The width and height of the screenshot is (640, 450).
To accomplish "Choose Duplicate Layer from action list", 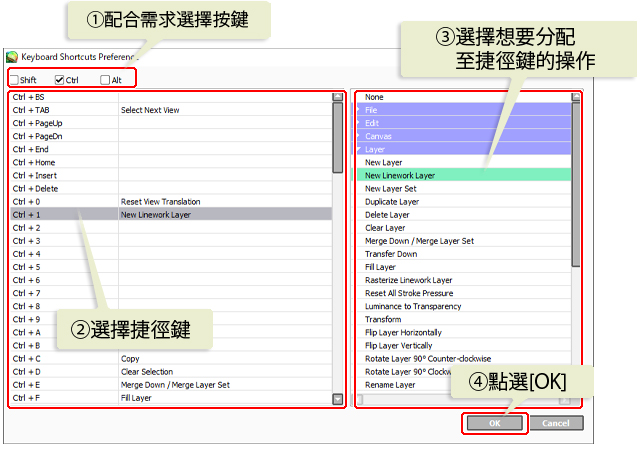I will [392, 201].
